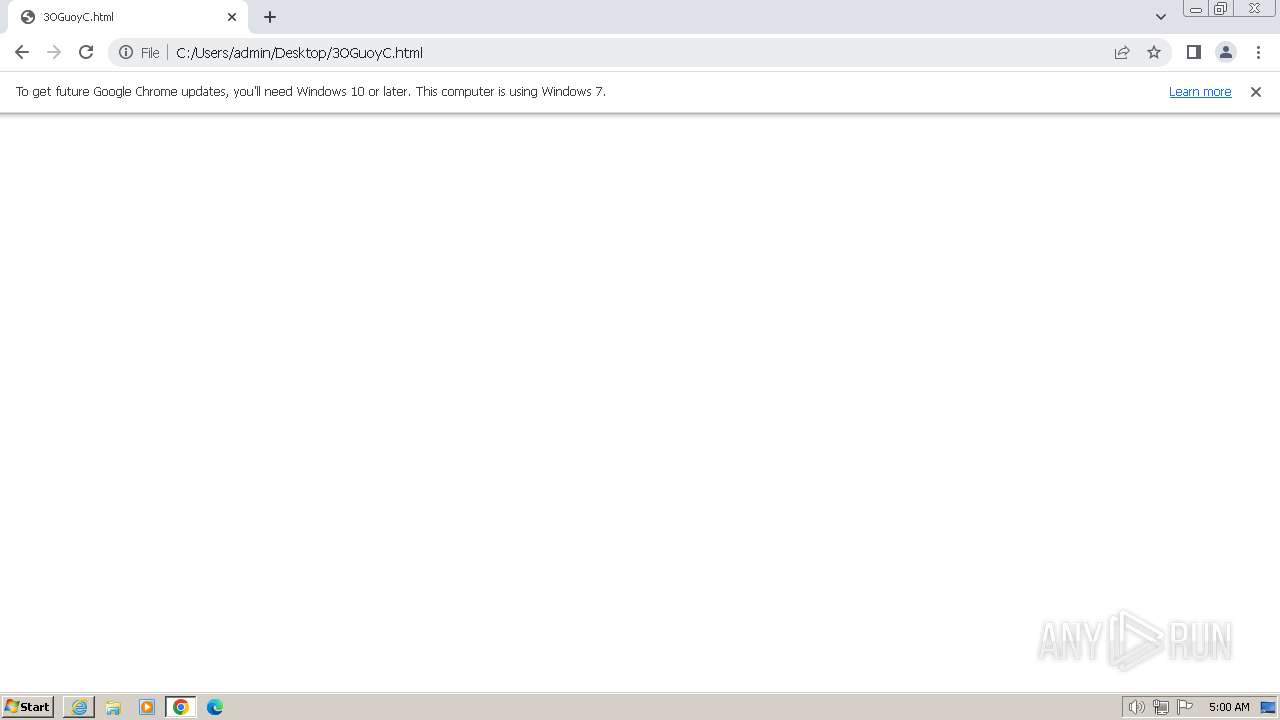1280x720 pixels.
Task: Open Windows Explorer folder in taskbar
Action: [113, 707]
